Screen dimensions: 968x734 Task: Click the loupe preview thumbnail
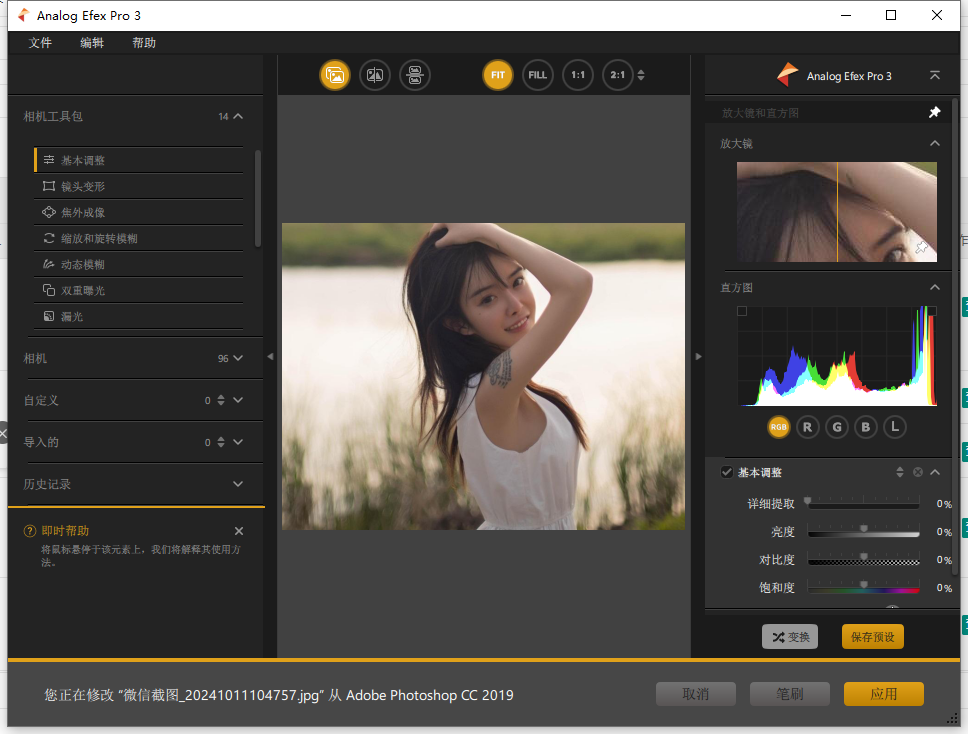point(837,212)
